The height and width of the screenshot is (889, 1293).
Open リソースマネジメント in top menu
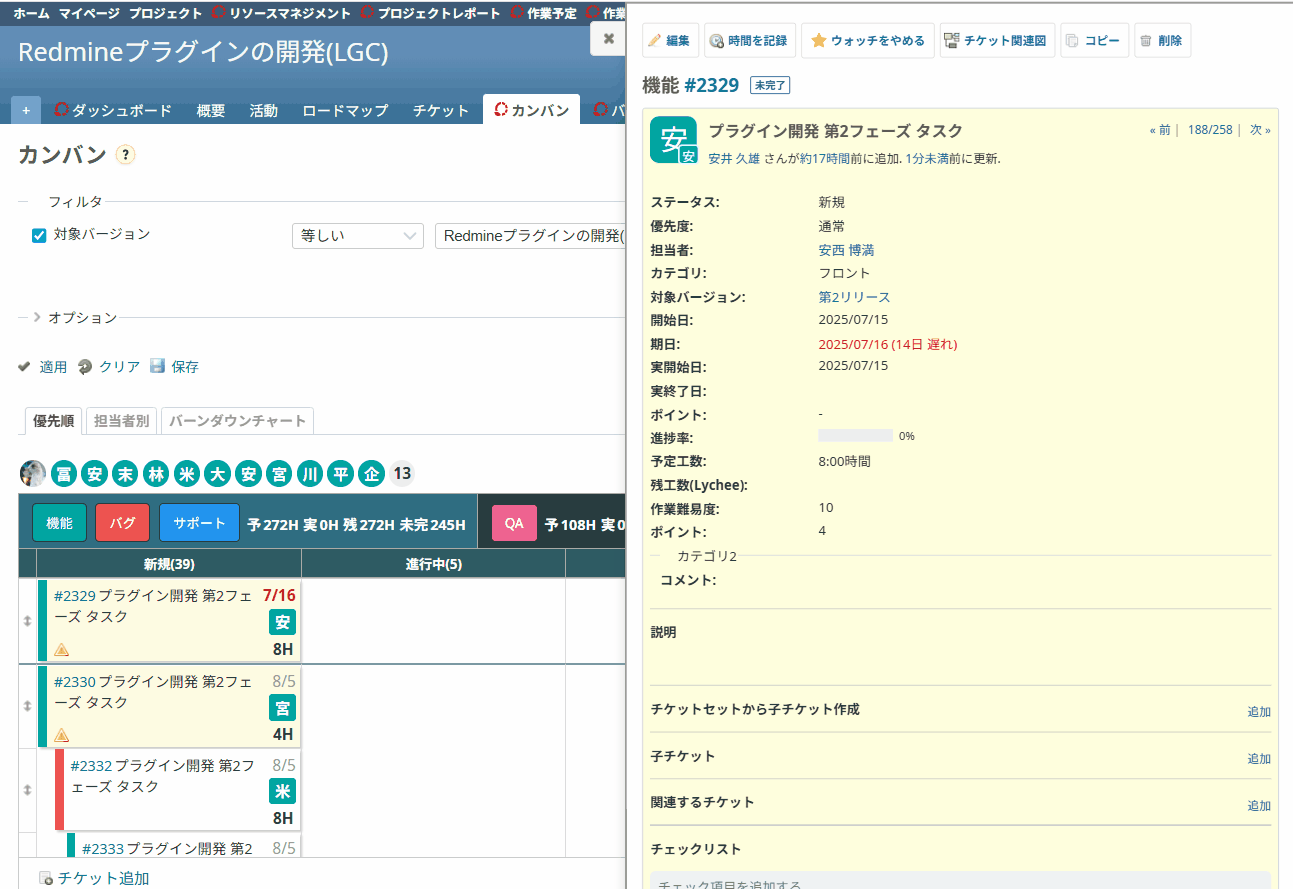coord(281,13)
